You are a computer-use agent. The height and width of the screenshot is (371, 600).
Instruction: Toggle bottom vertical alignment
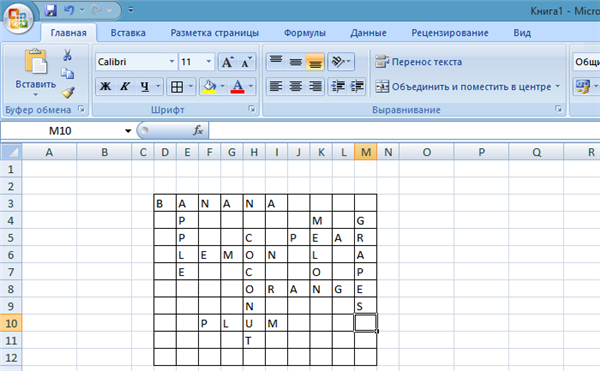(x=315, y=62)
